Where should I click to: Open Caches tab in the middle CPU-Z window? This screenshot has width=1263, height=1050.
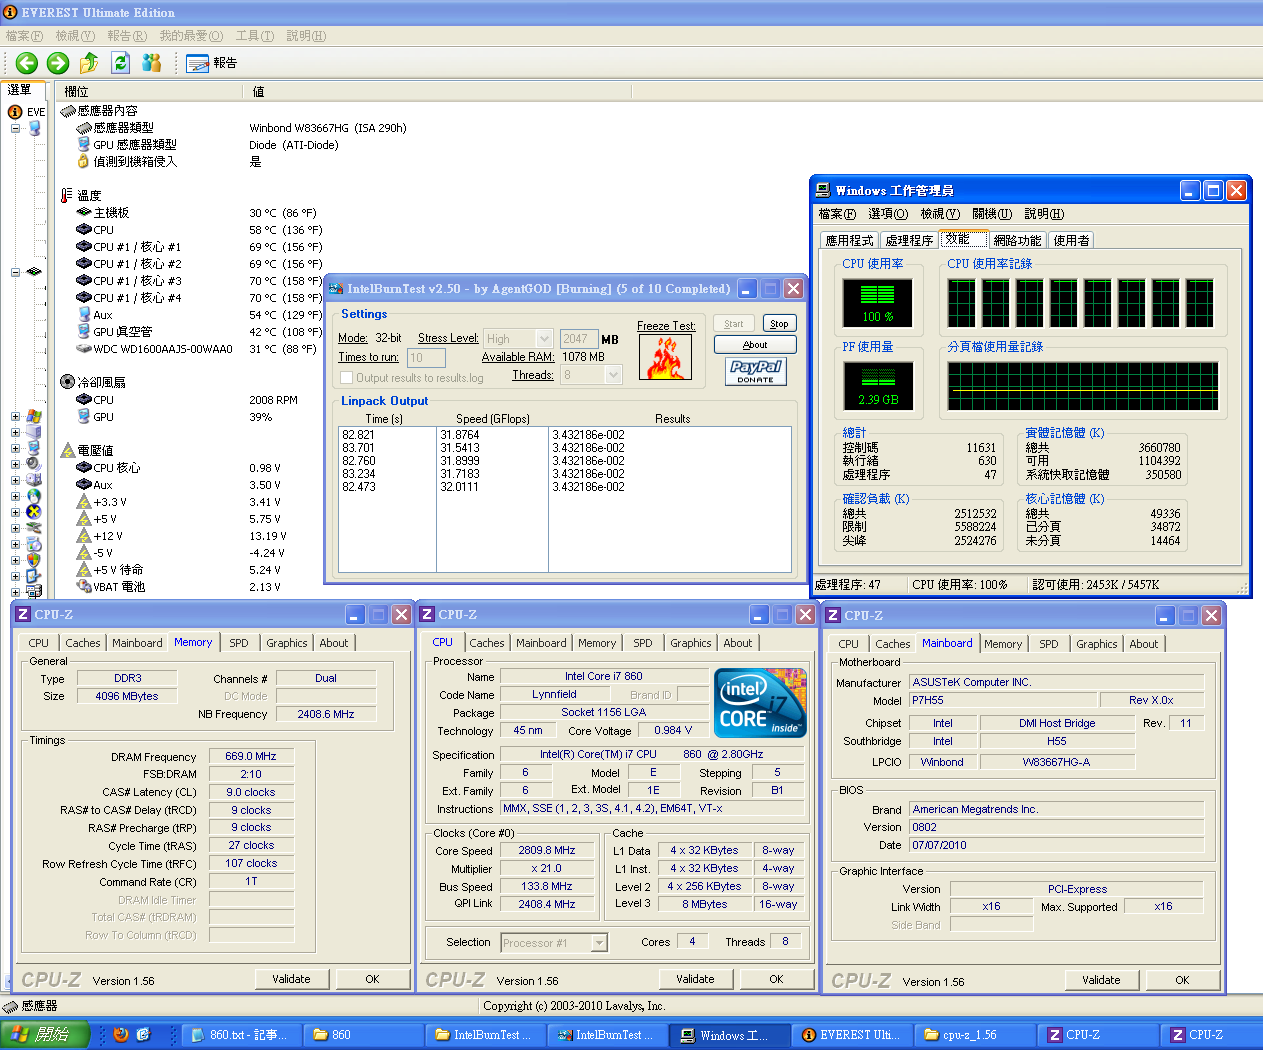point(487,643)
